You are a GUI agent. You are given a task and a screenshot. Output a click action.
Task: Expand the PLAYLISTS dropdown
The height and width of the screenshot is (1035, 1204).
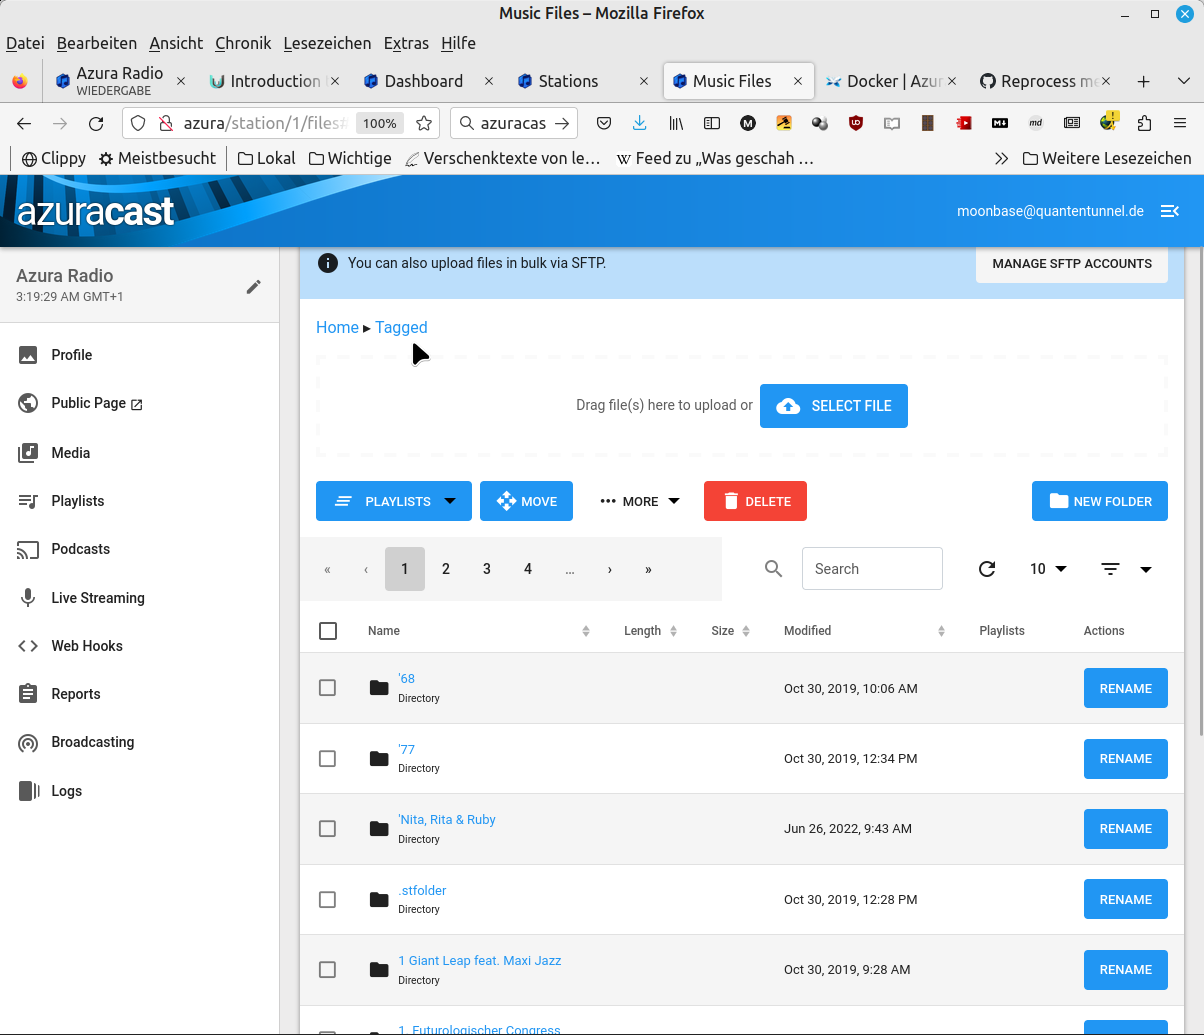(x=394, y=501)
